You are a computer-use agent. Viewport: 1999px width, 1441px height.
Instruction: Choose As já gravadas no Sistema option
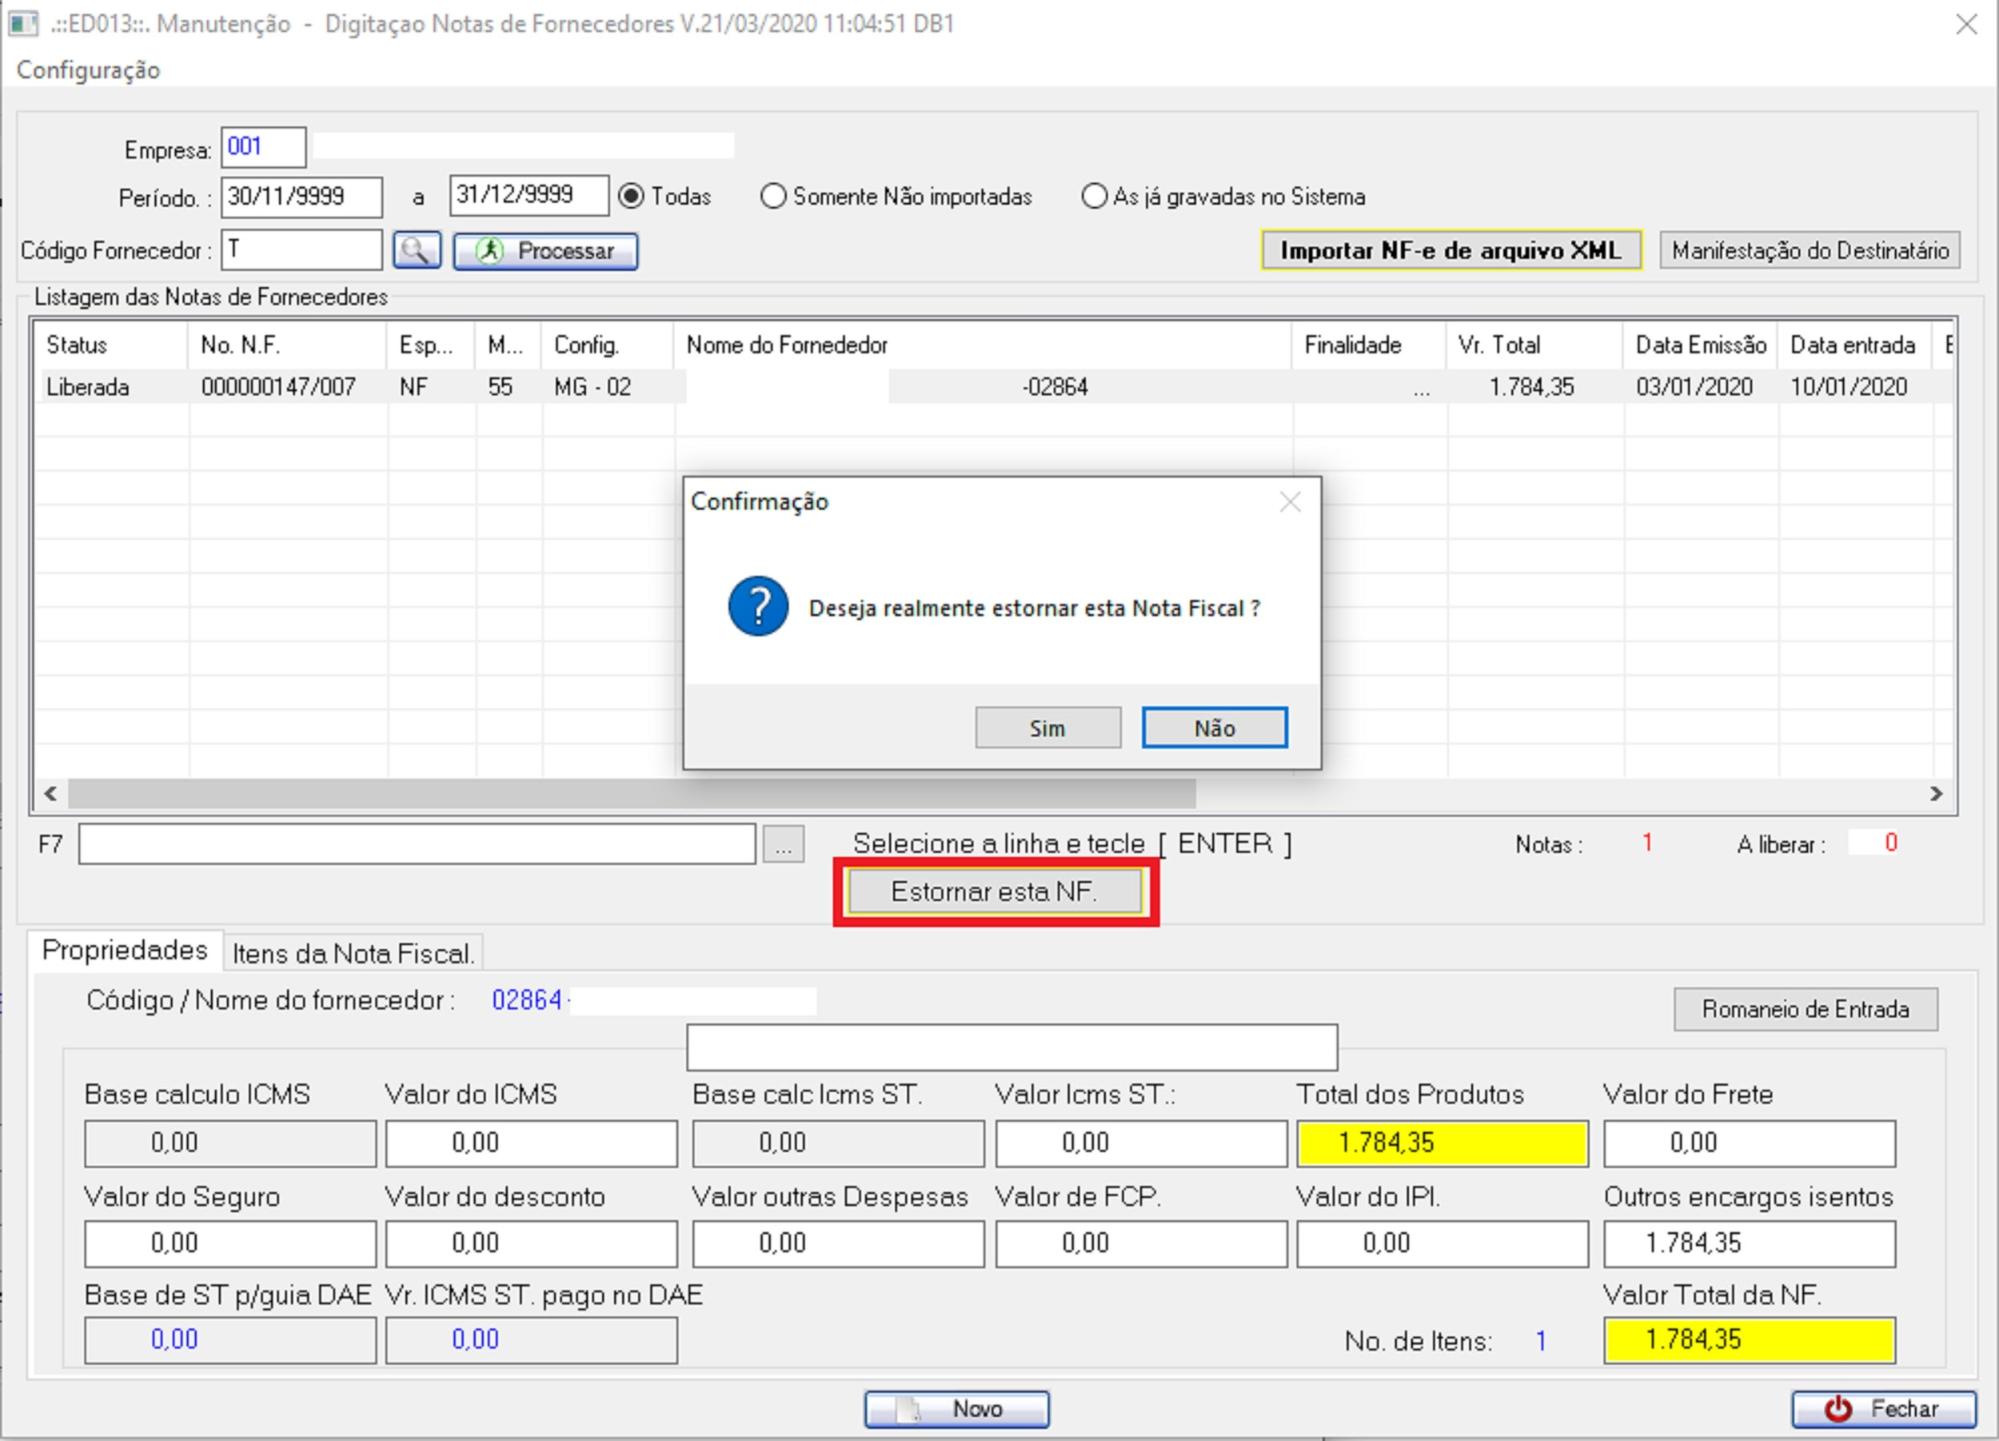pyautogui.click(x=1094, y=196)
